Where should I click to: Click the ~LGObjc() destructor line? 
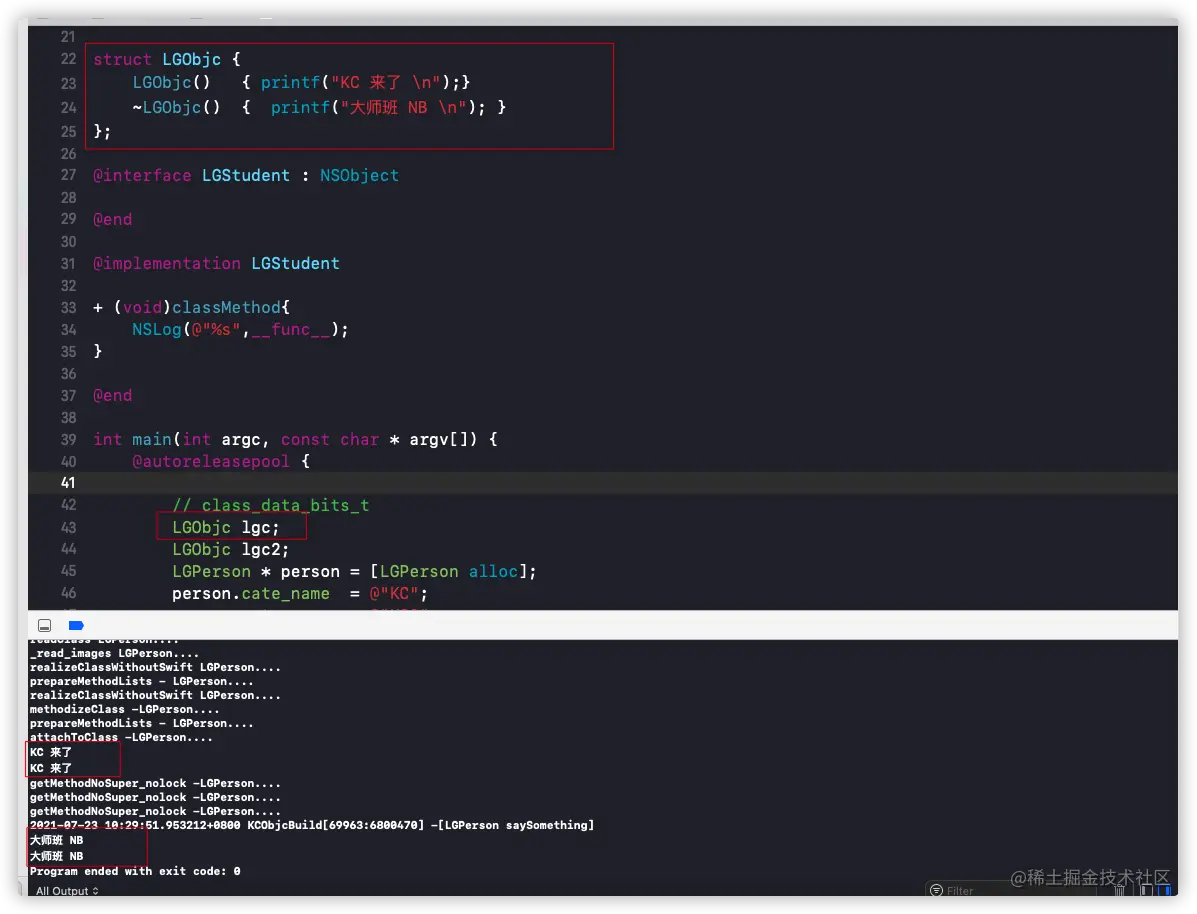(x=319, y=107)
